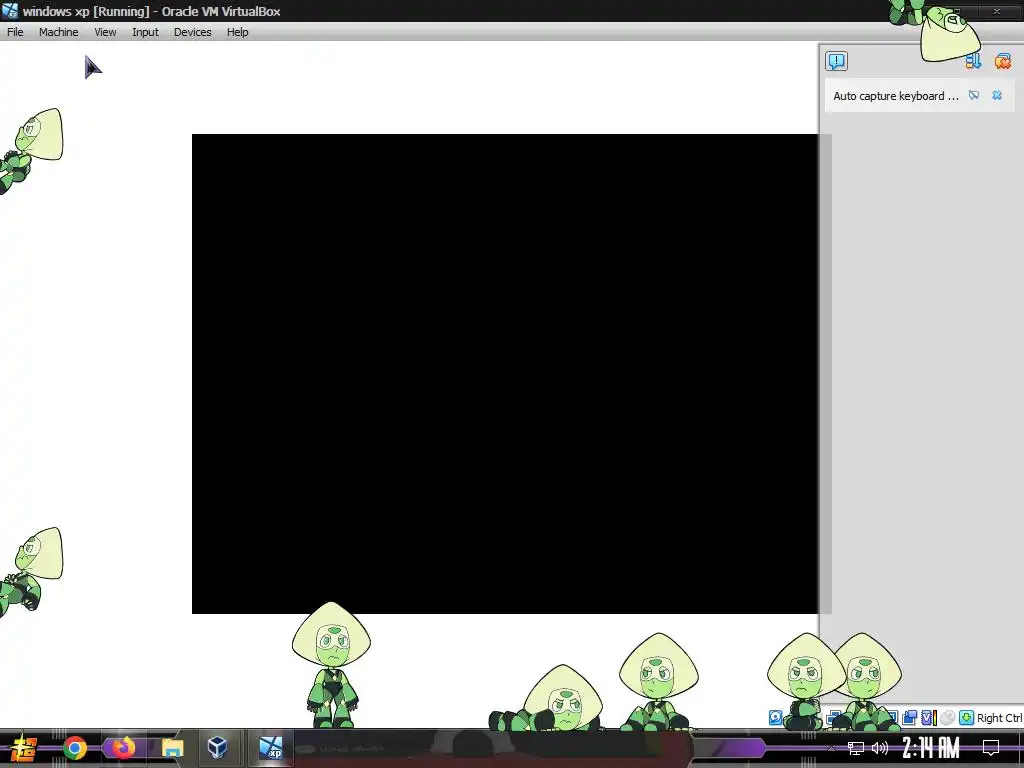
Task: Open the View menu
Action: coord(105,32)
